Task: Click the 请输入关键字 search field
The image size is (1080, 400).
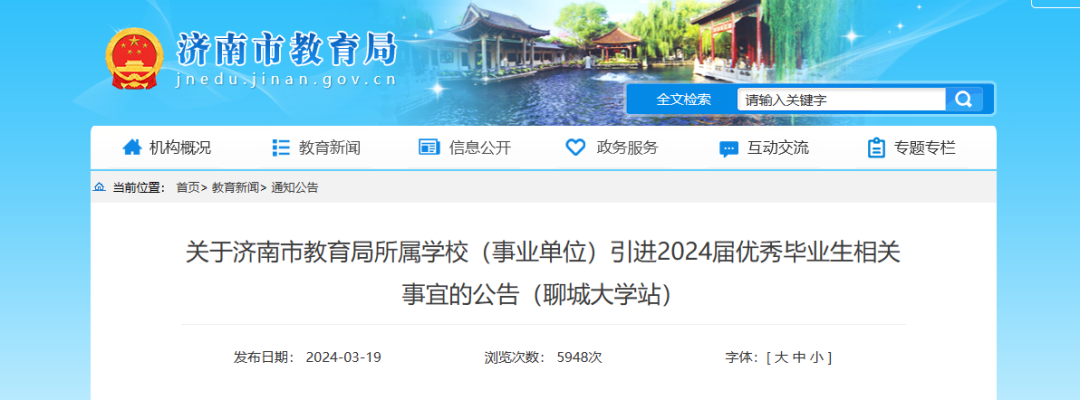Action: pyautogui.click(x=842, y=100)
